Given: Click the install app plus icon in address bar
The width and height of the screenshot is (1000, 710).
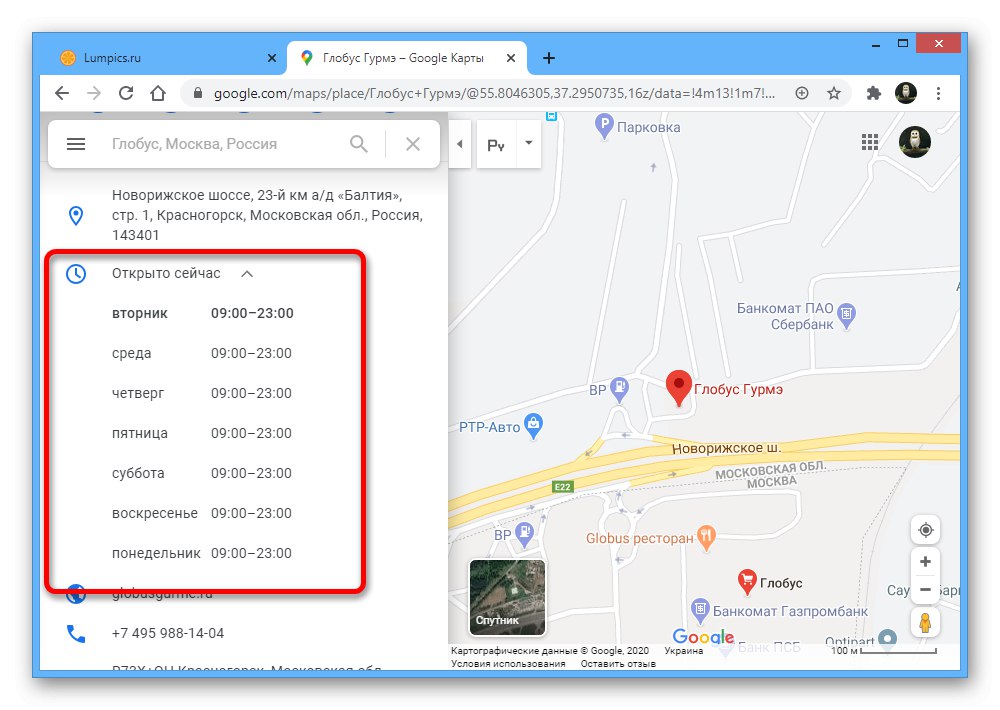Looking at the screenshot, I should click(802, 94).
